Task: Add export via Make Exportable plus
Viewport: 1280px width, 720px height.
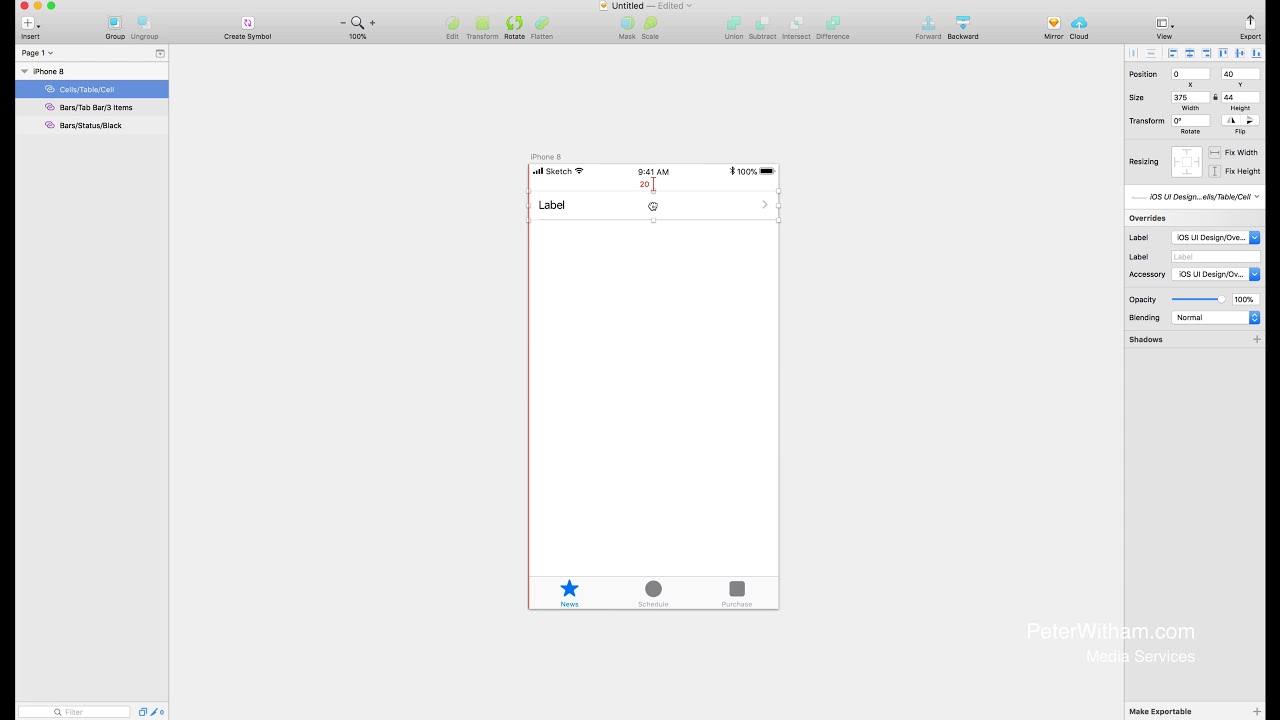Action: click(x=1257, y=711)
